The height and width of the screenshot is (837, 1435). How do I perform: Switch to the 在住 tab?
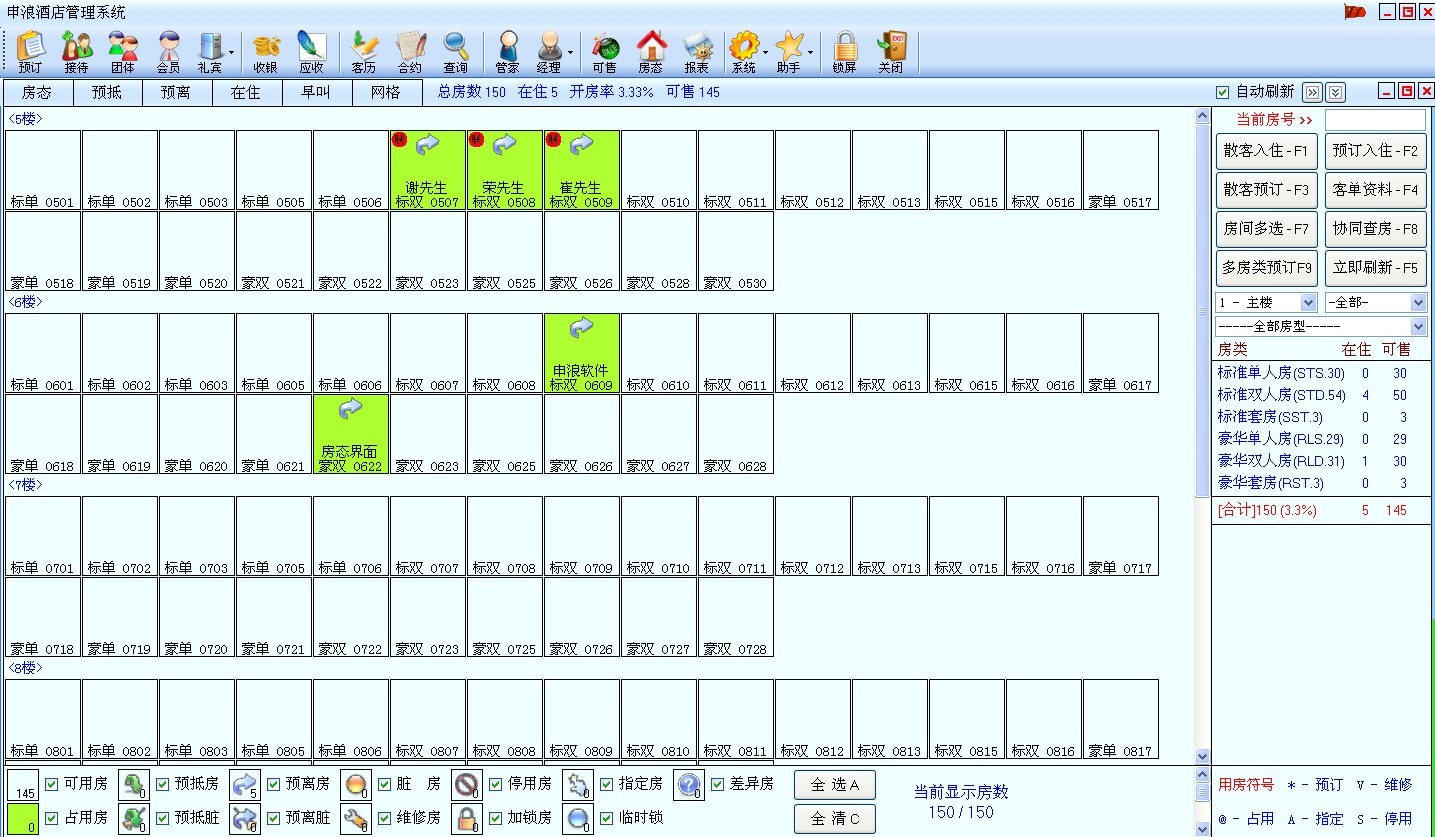coord(245,92)
